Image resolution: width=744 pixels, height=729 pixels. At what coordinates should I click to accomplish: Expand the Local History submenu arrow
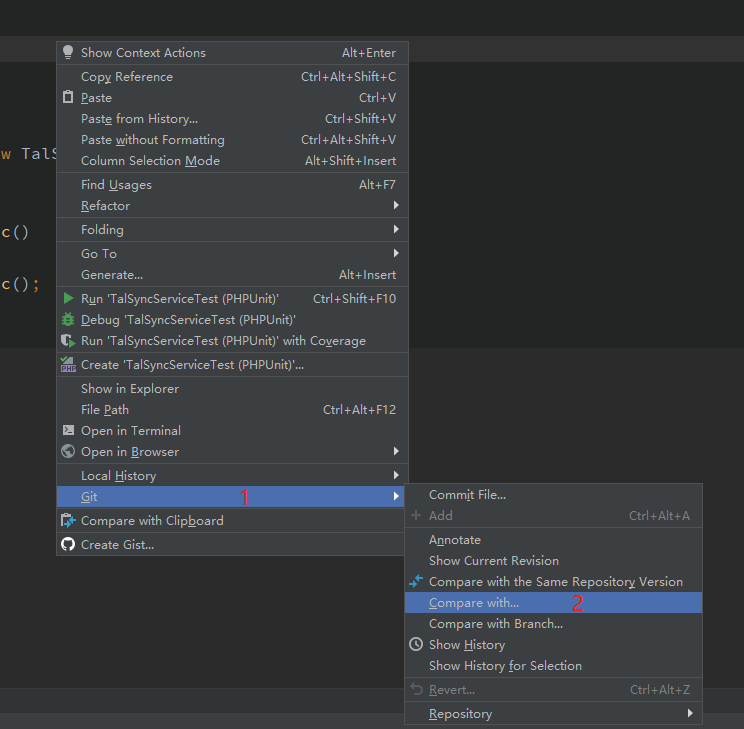(x=396, y=475)
